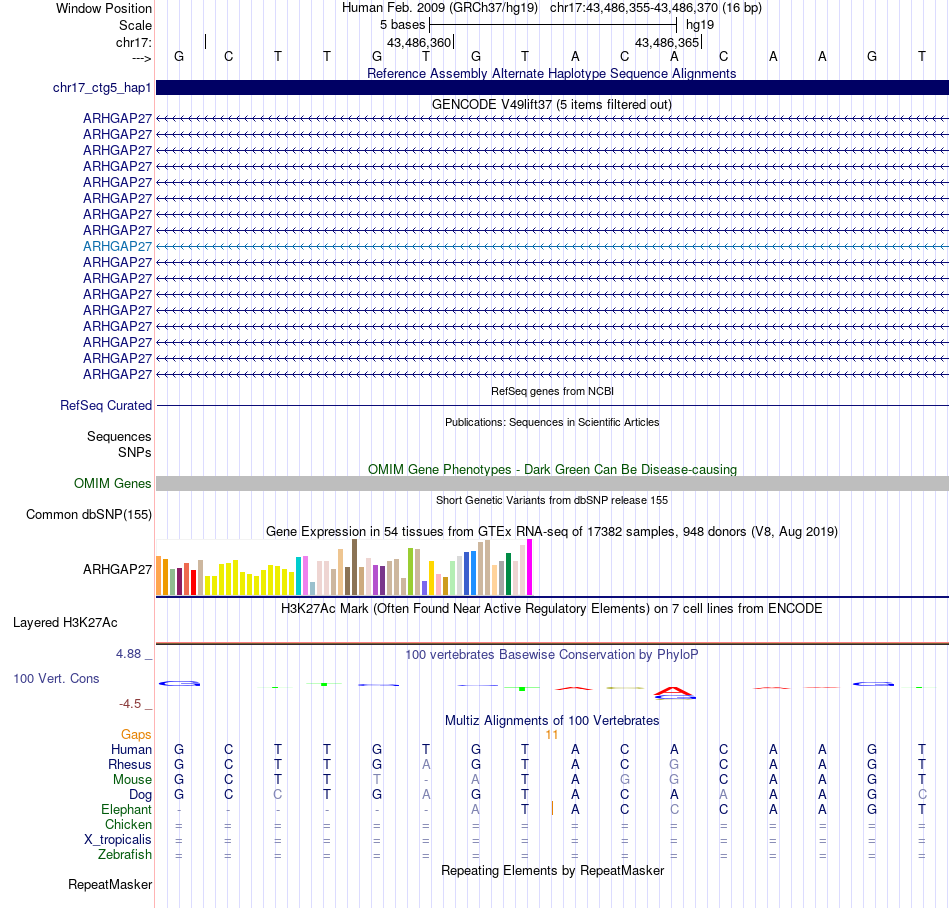This screenshot has height=908, width=950.
Task: Open the Multiz Alignments of 100 Vertebrates title
Action: pos(552,720)
